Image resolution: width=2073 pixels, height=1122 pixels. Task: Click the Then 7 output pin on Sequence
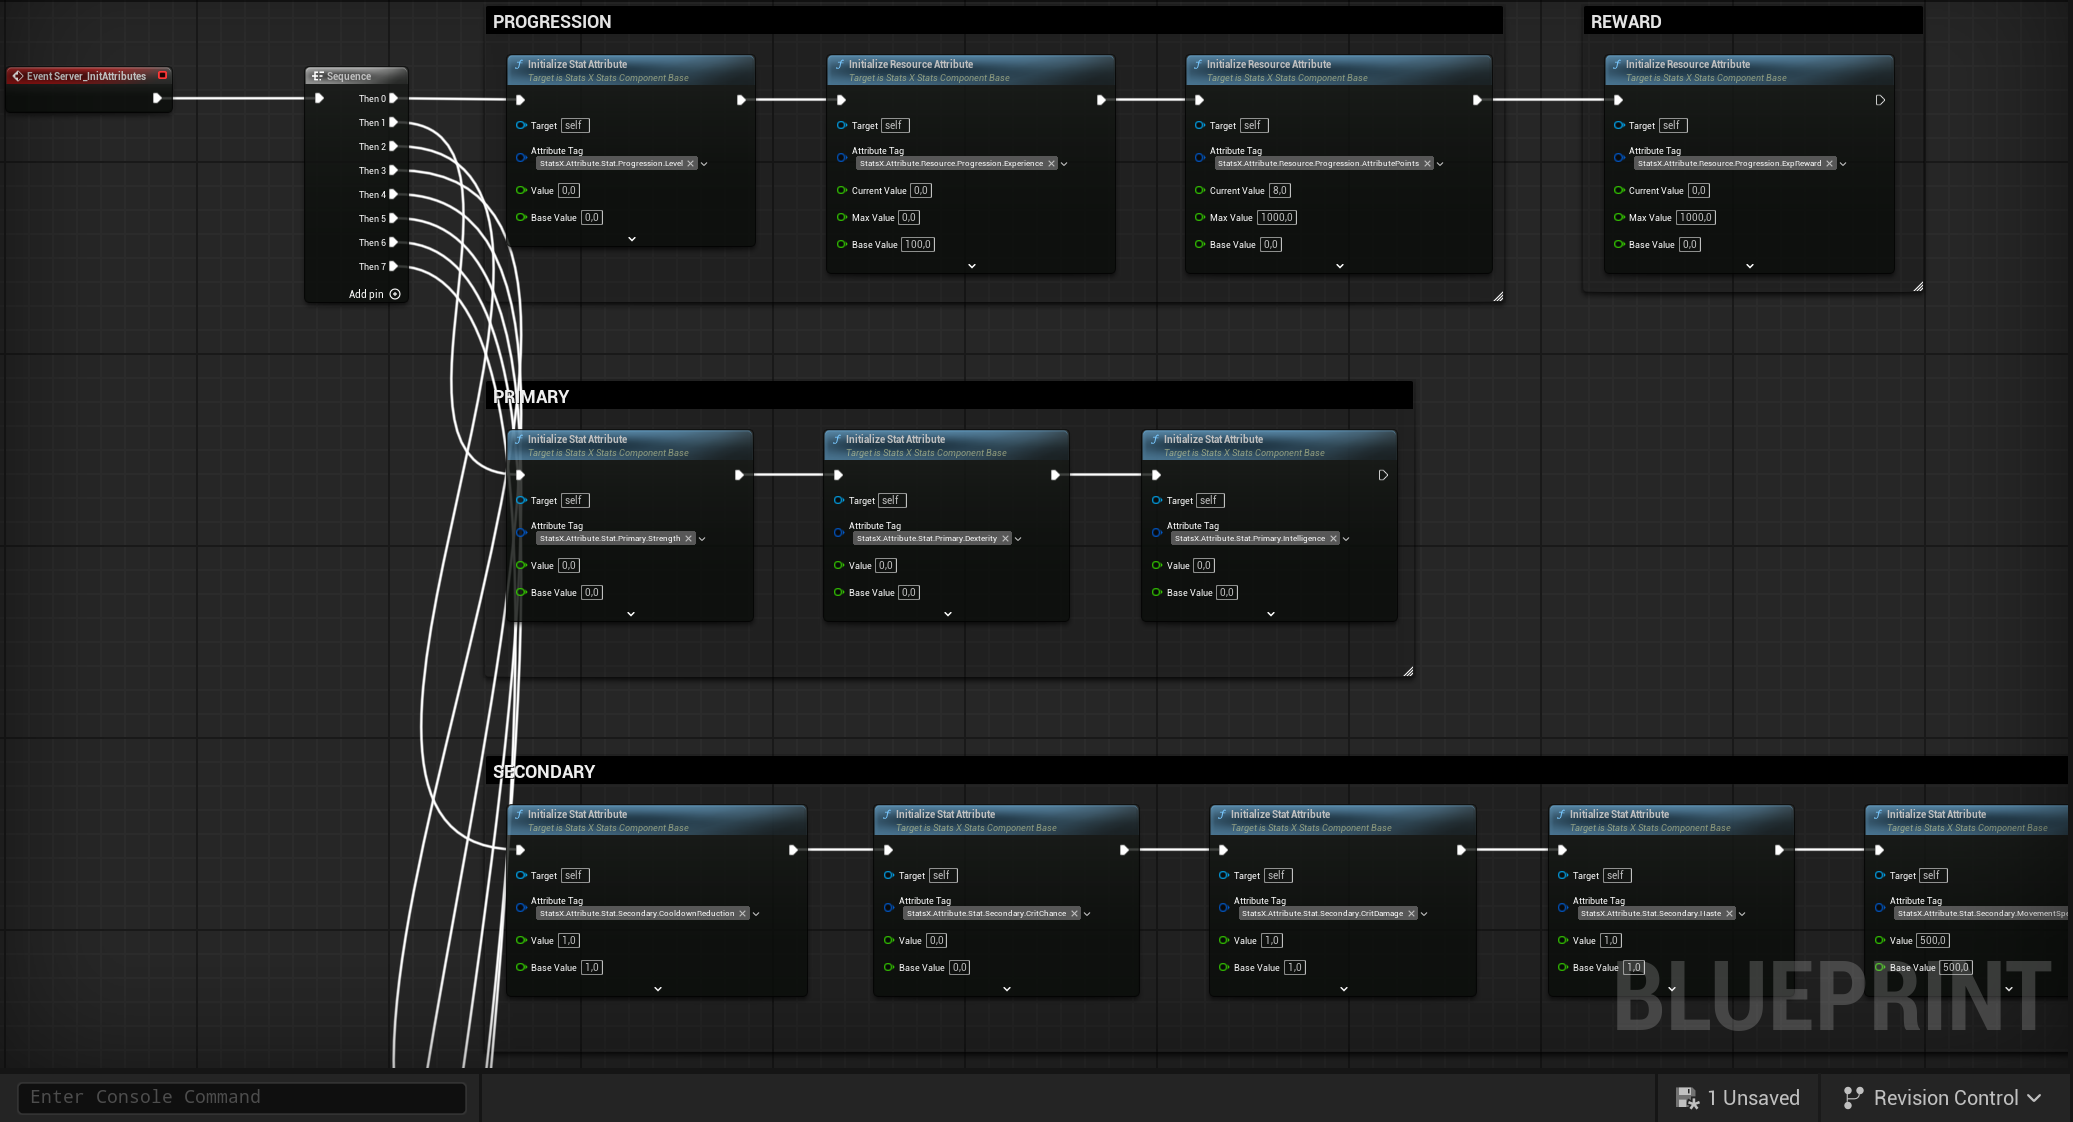coord(394,266)
